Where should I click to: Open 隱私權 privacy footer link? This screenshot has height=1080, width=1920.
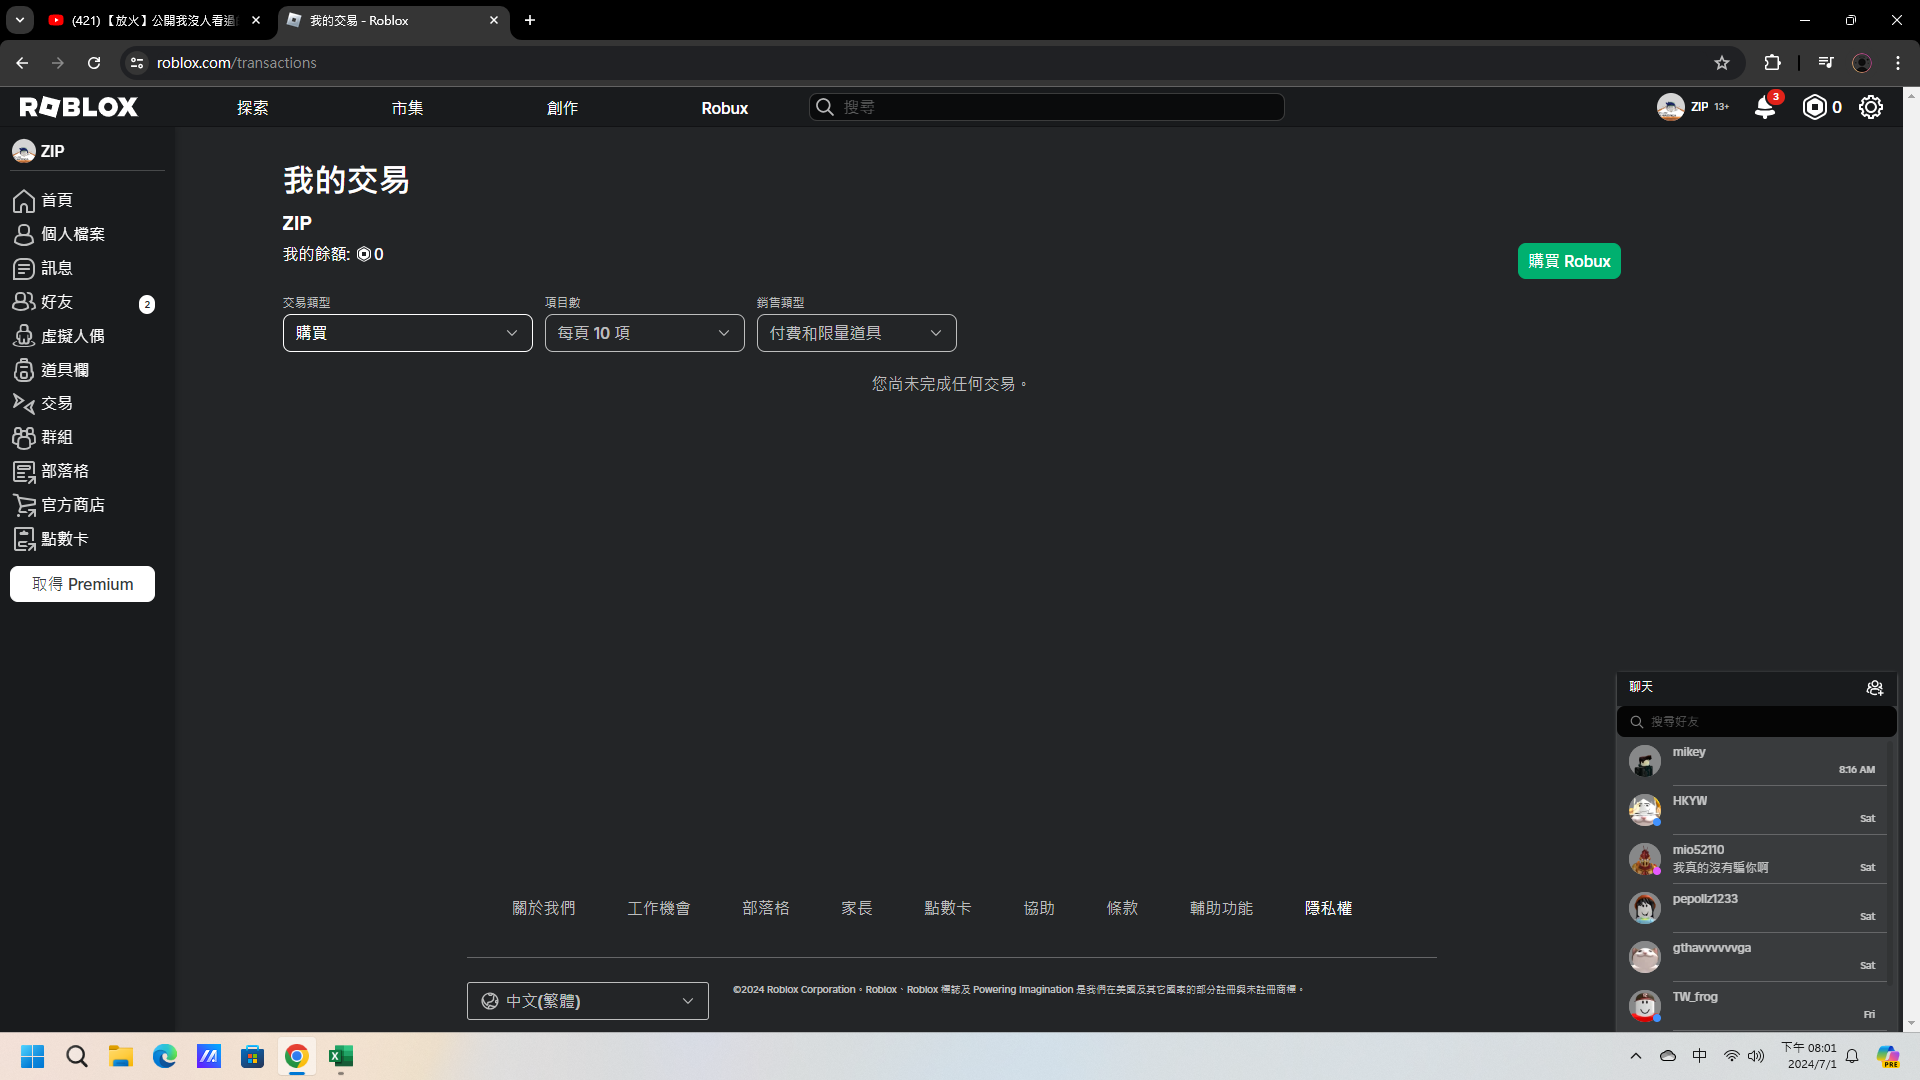coord(1328,908)
